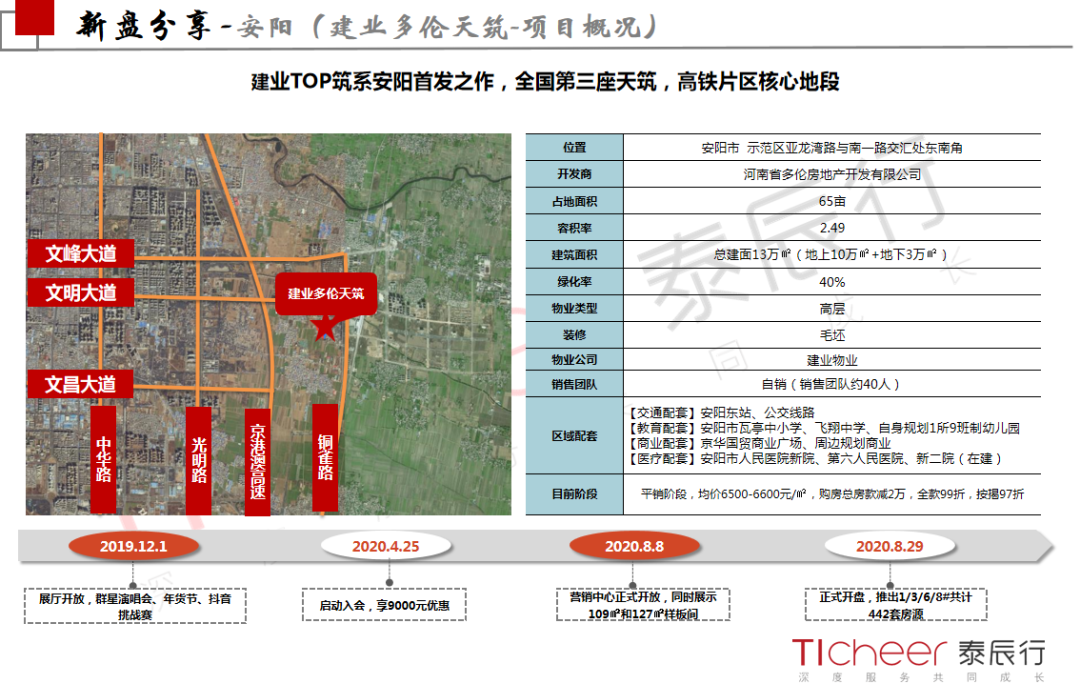
Task: Click the location value 安阳市示范区亚龙湾路
Action: 832,147
